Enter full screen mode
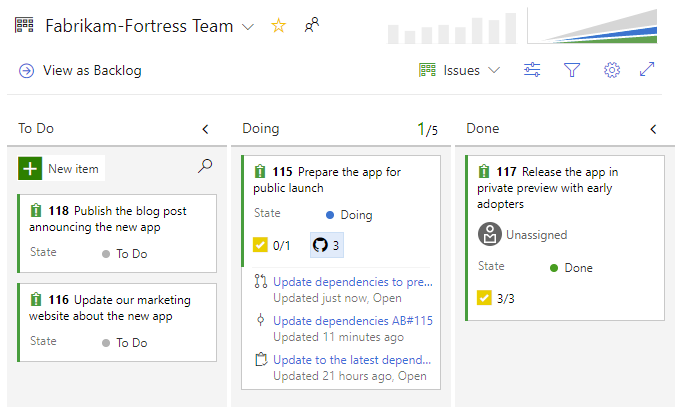Screen dimensions: 680x407 tap(648, 70)
